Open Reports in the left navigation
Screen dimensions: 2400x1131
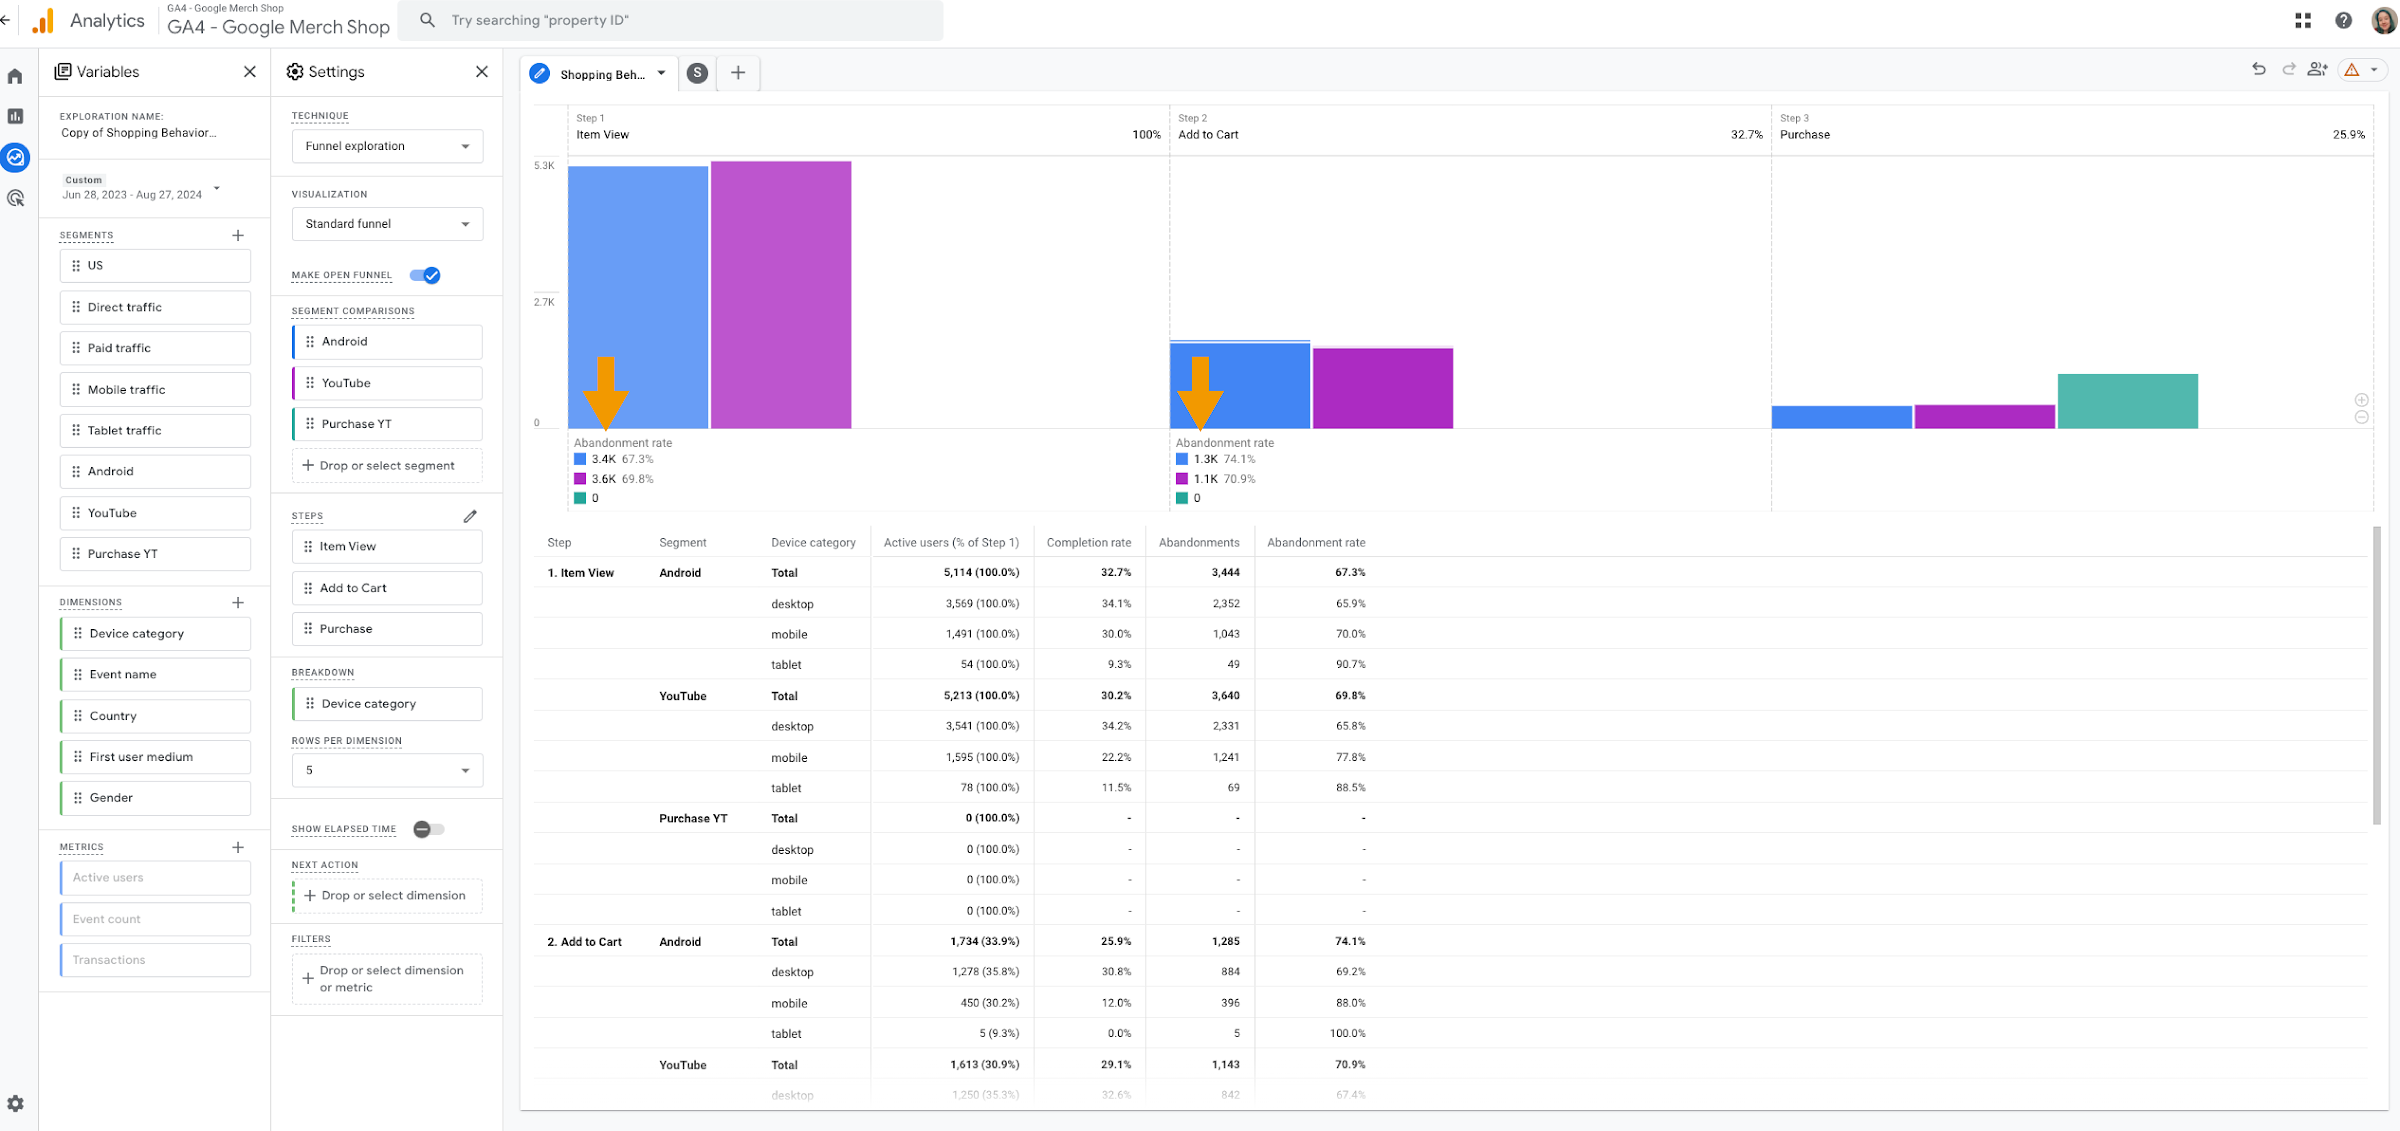click(15, 116)
